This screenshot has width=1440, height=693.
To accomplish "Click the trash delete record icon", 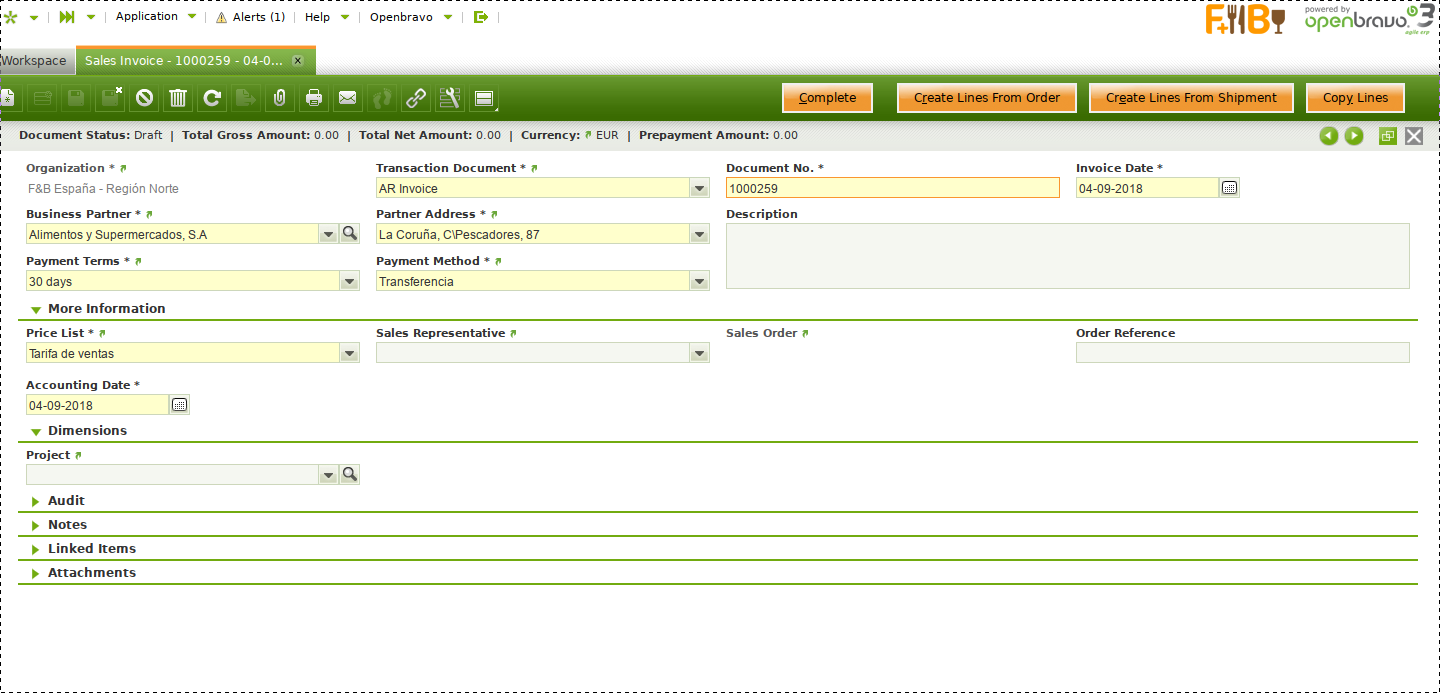I will (x=178, y=98).
